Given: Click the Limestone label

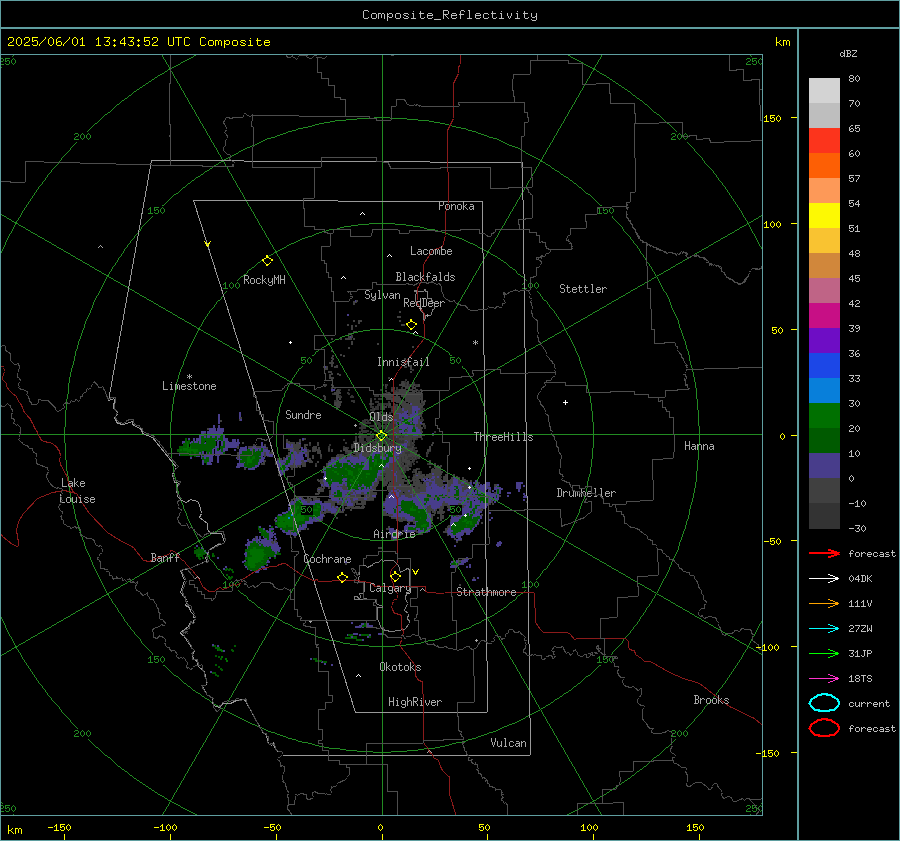Looking at the screenshot, I should coord(189,386).
